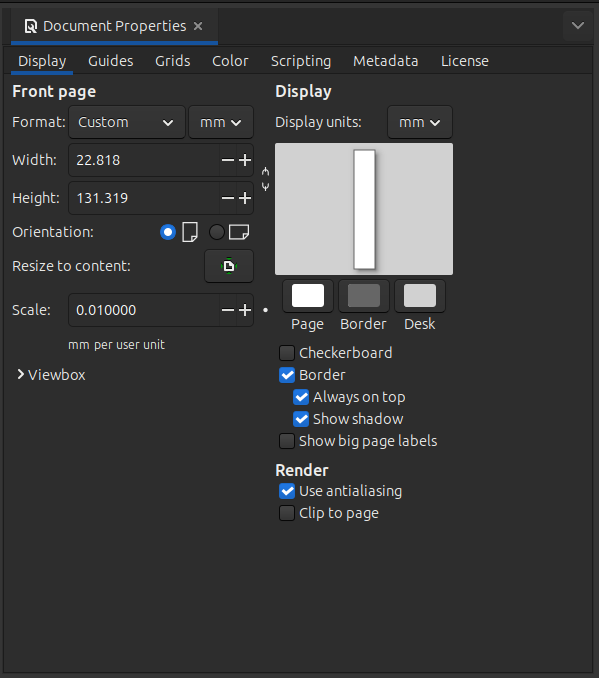Image resolution: width=599 pixels, height=678 pixels.
Task: Open the Metadata tab
Action: [386, 61]
